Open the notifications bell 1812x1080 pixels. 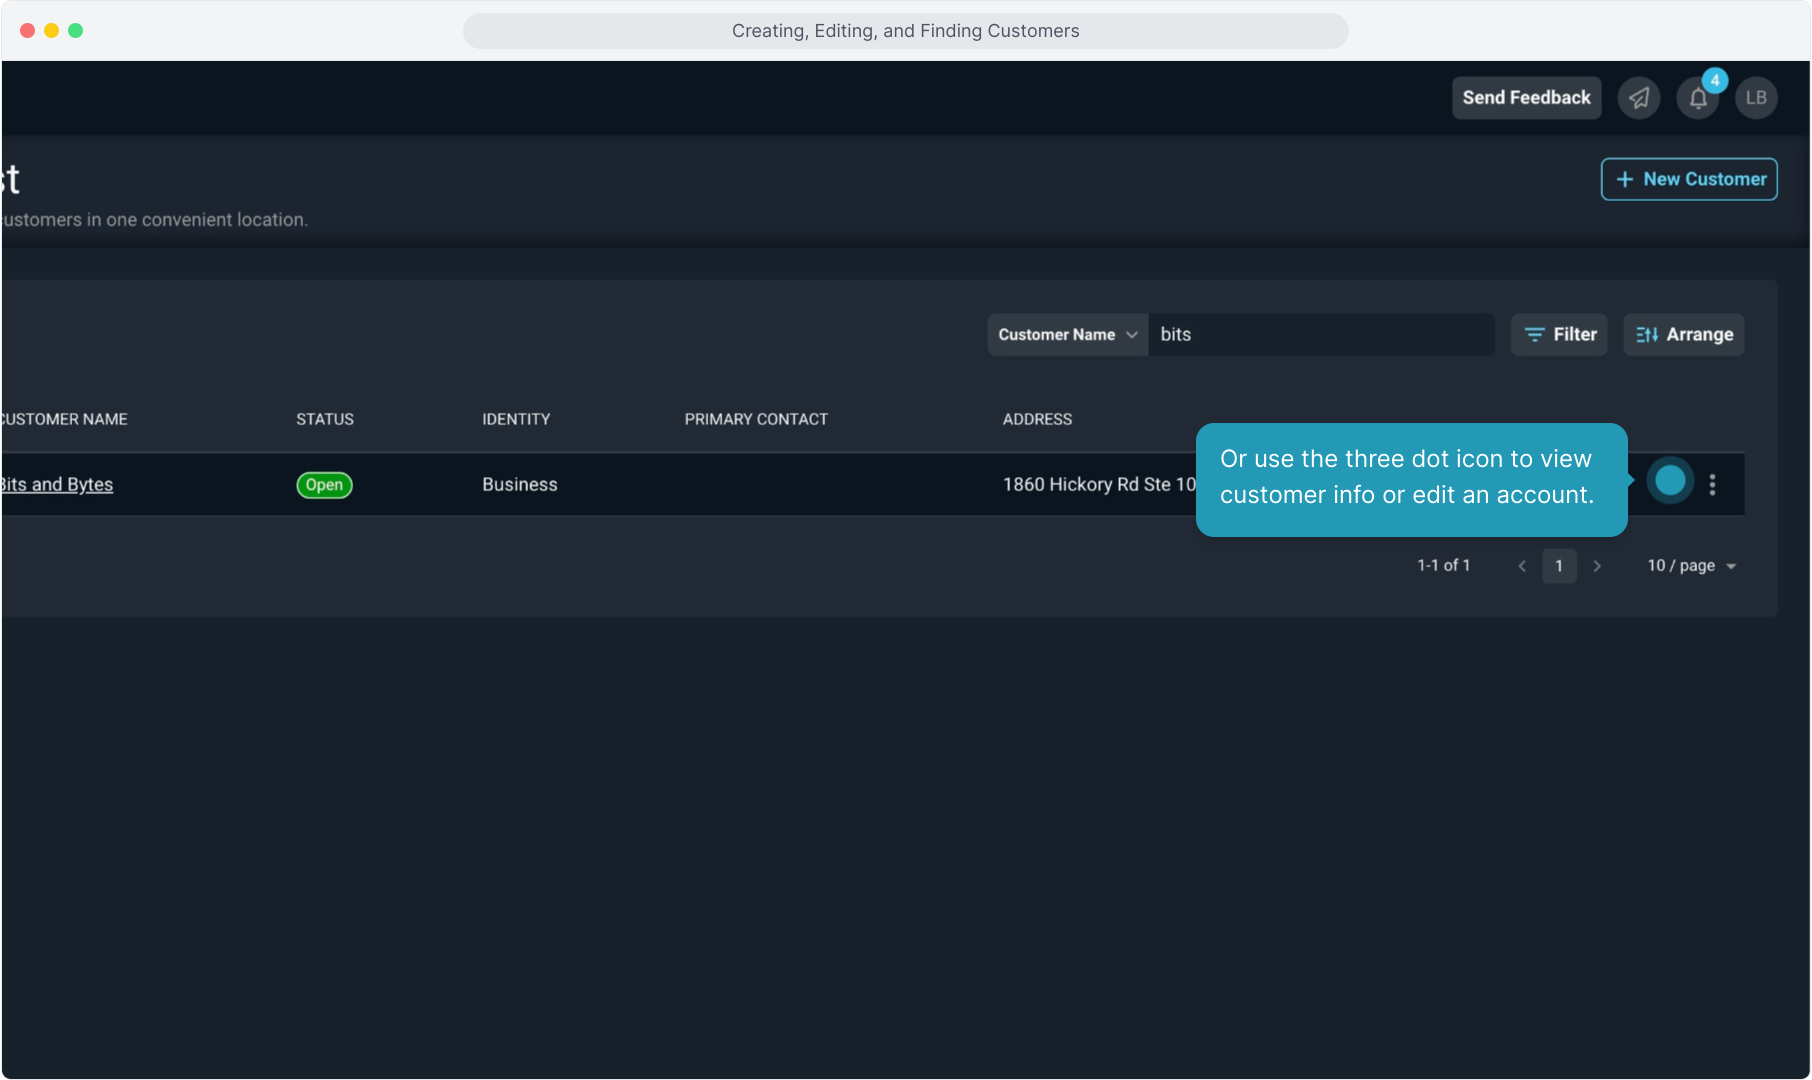[1697, 98]
